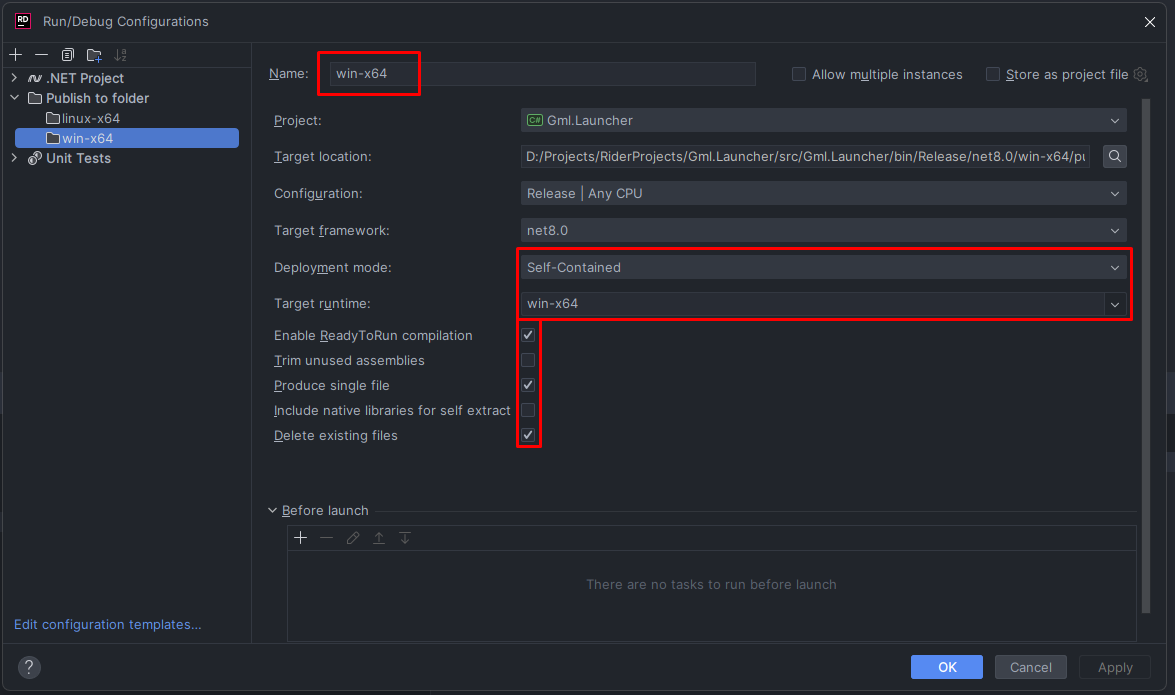Viewport: 1175px width, 695px height.
Task: Browse for target location with search icon
Action: 1115,157
